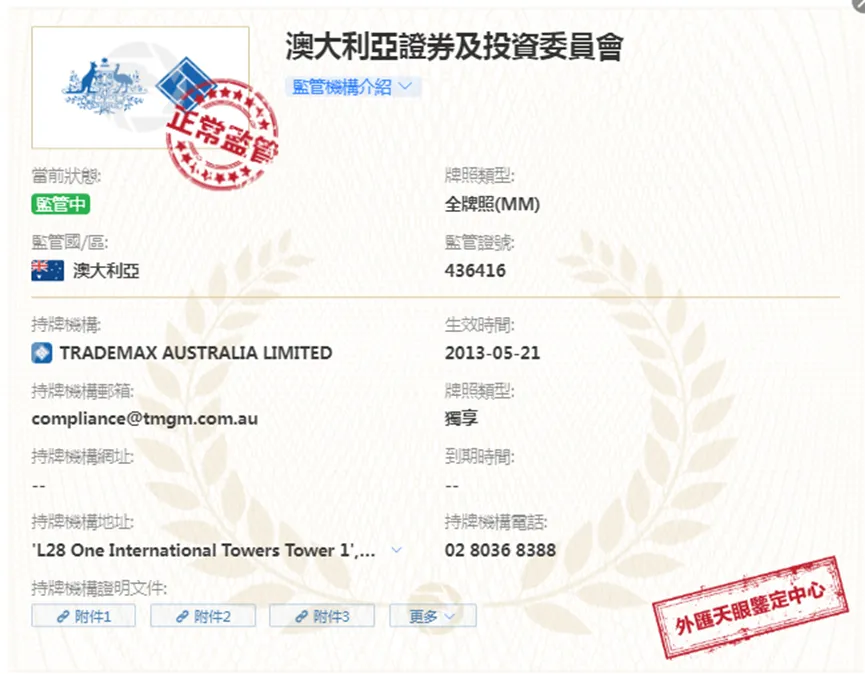Expand the full address chevron

coord(396,550)
